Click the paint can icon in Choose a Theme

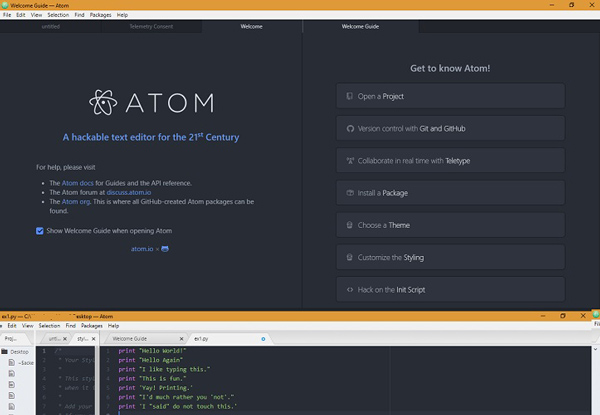[349, 225]
